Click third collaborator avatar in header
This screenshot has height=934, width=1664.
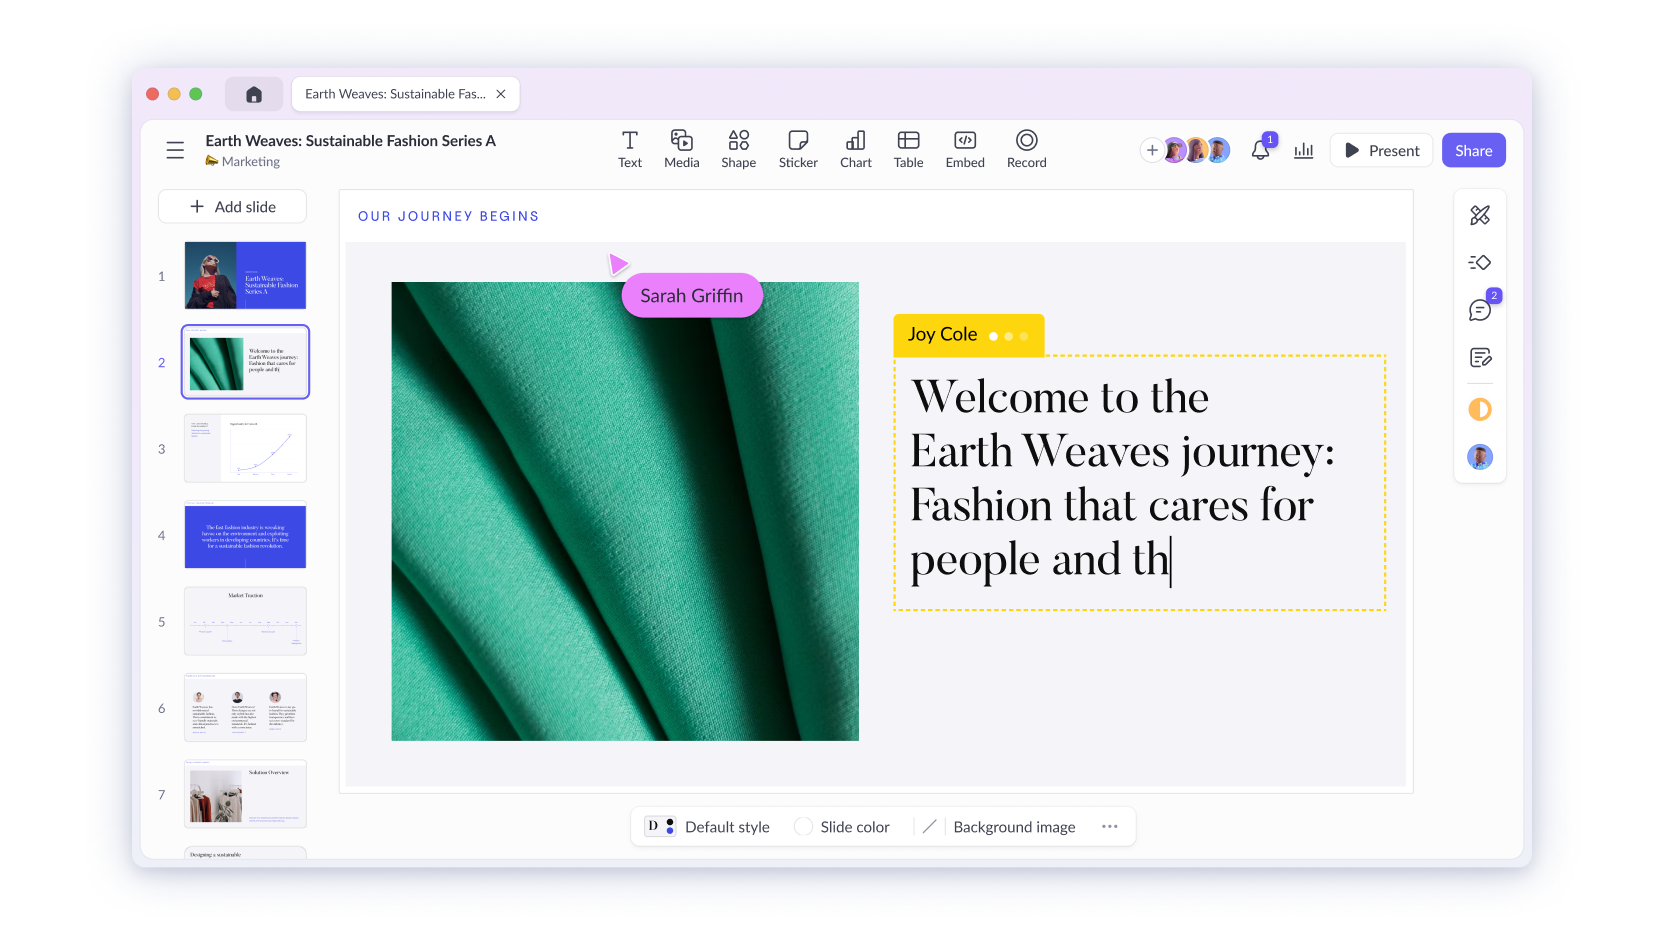click(1218, 150)
